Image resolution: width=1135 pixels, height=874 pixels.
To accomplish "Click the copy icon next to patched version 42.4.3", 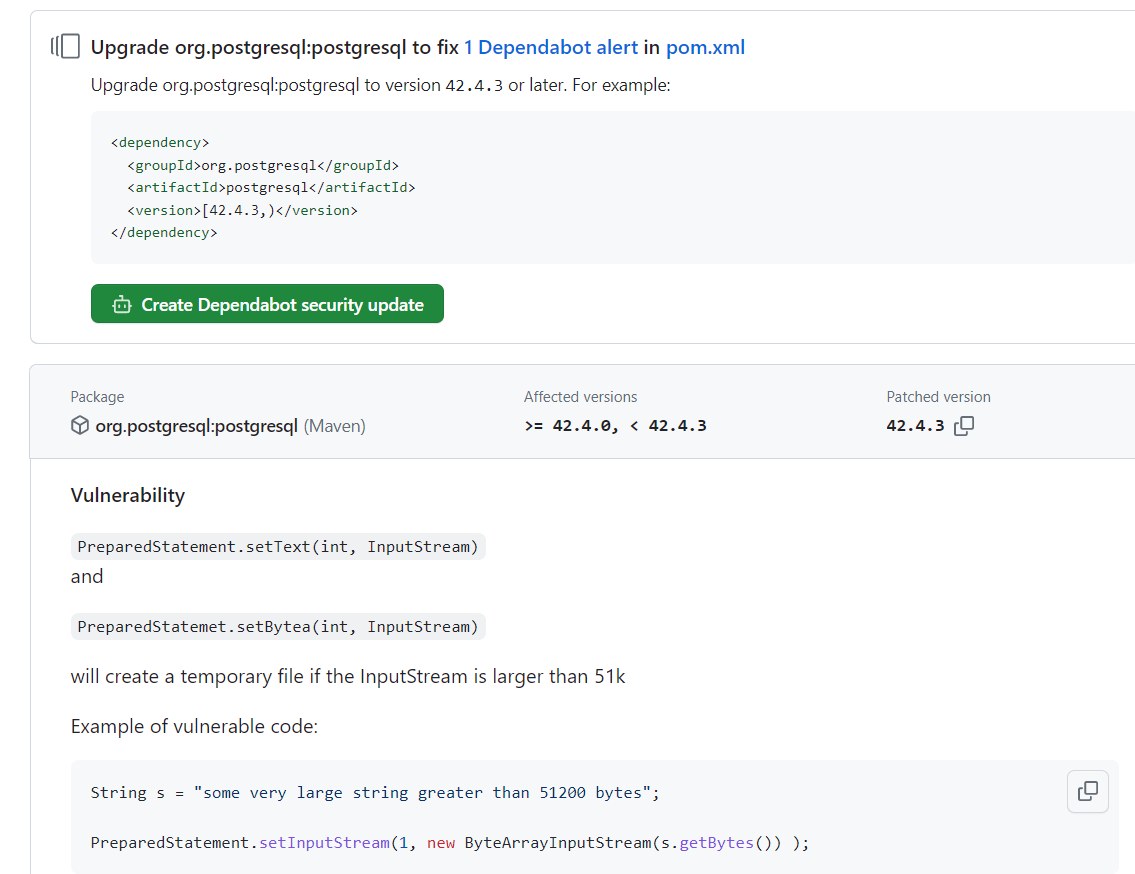I will (963, 425).
